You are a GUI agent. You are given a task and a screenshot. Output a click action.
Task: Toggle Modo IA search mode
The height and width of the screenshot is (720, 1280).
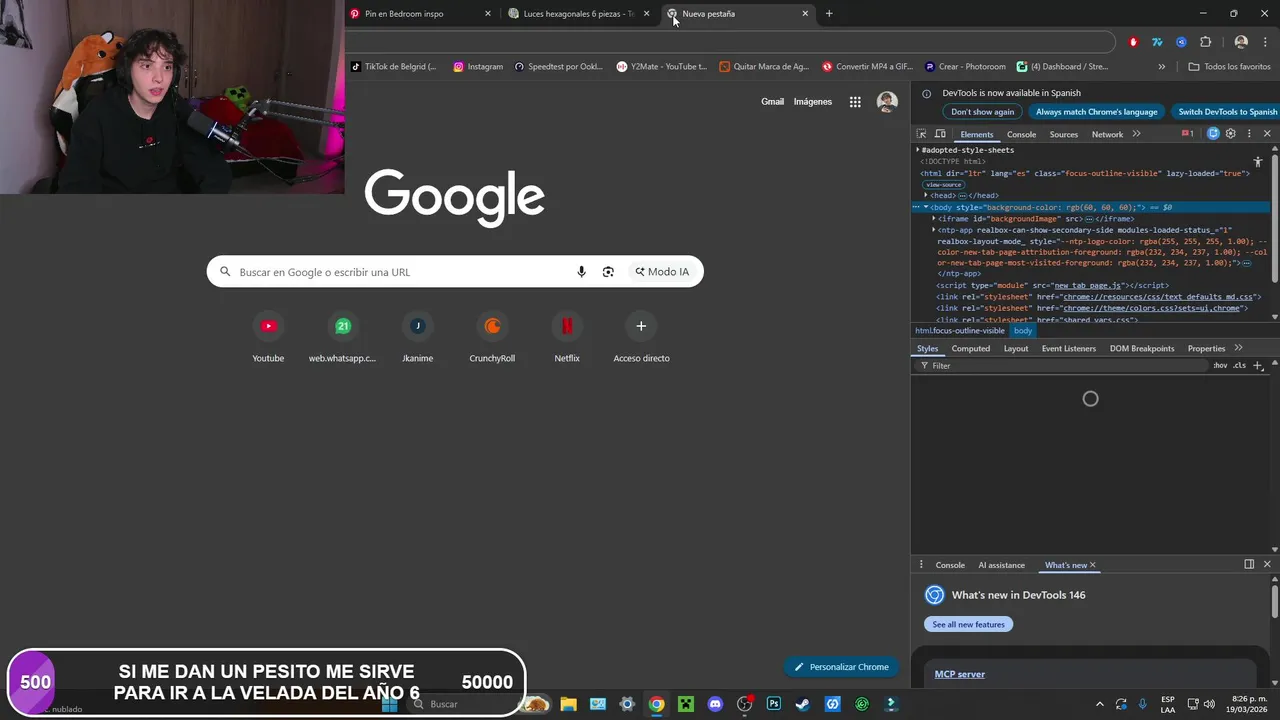pyautogui.click(x=662, y=272)
